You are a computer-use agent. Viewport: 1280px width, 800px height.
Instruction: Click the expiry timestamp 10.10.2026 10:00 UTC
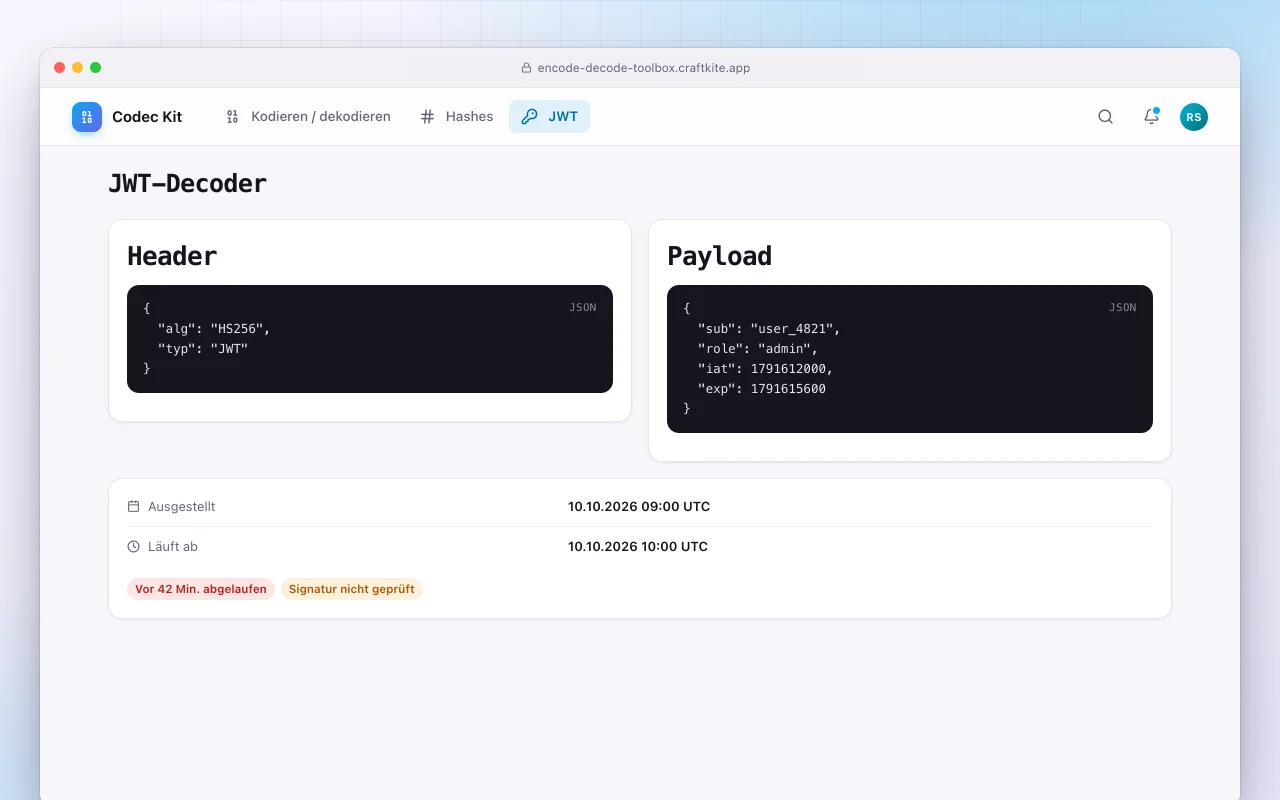pyautogui.click(x=638, y=547)
